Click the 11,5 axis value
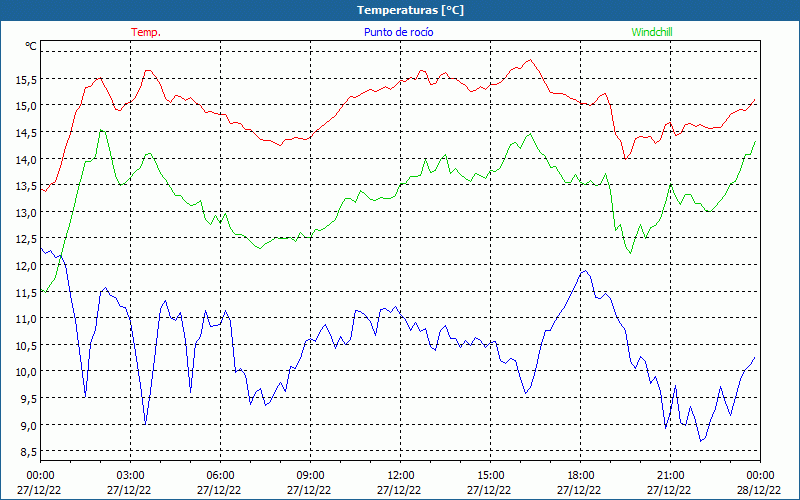The width and height of the screenshot is (800, 500). pyautogui.click(x=27, y=293)
